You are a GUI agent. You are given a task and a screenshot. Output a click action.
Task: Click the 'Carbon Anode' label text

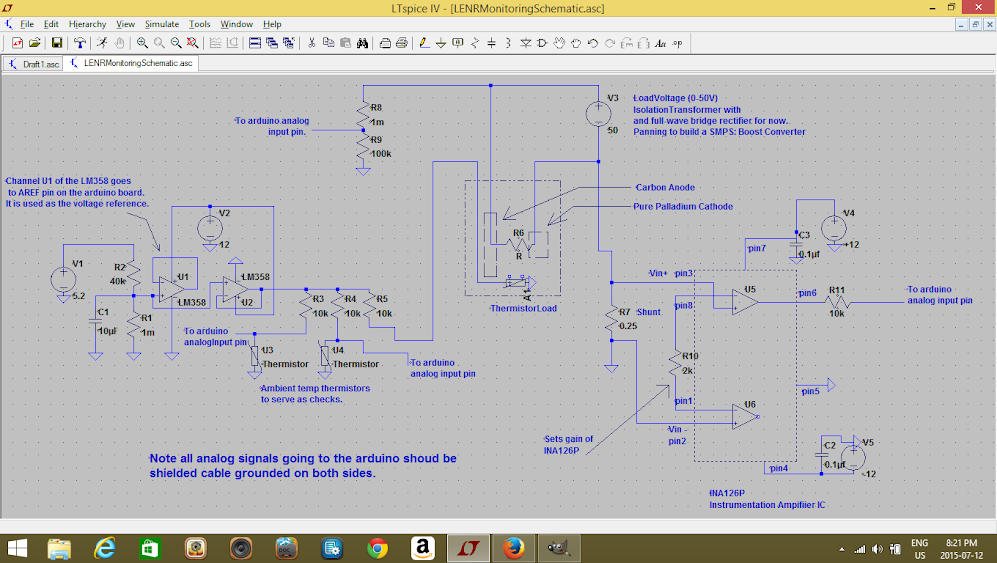point(665,187)
